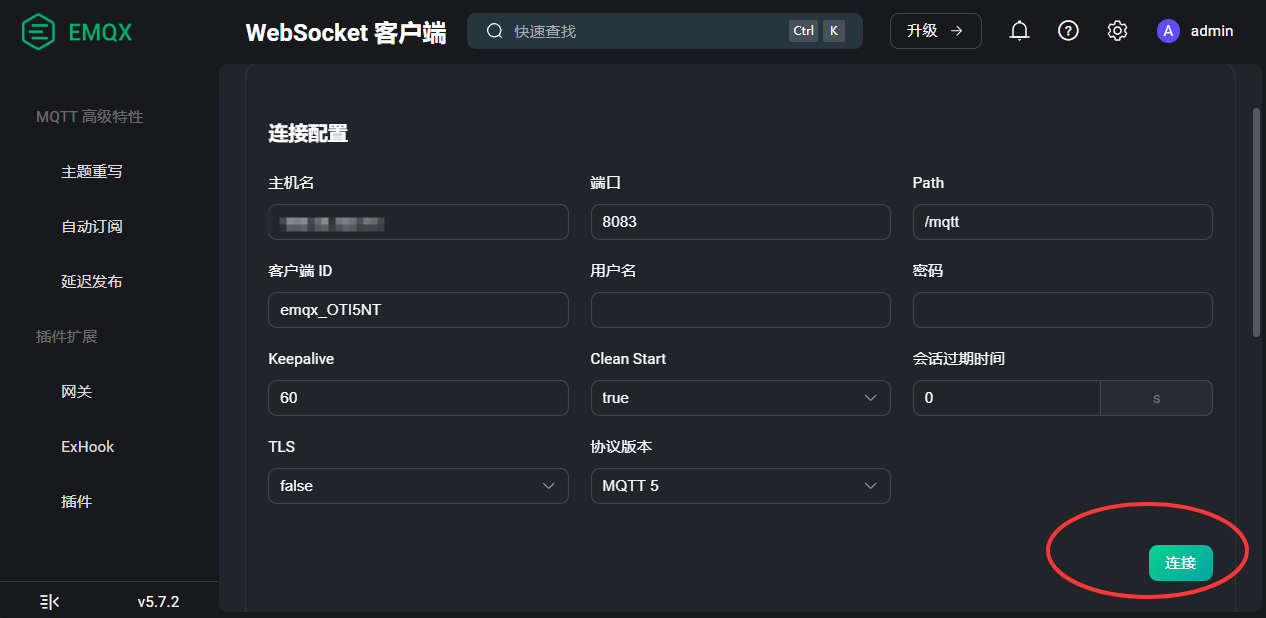
Task: Open the notifications bell
Action: (x=1019, y=31)
